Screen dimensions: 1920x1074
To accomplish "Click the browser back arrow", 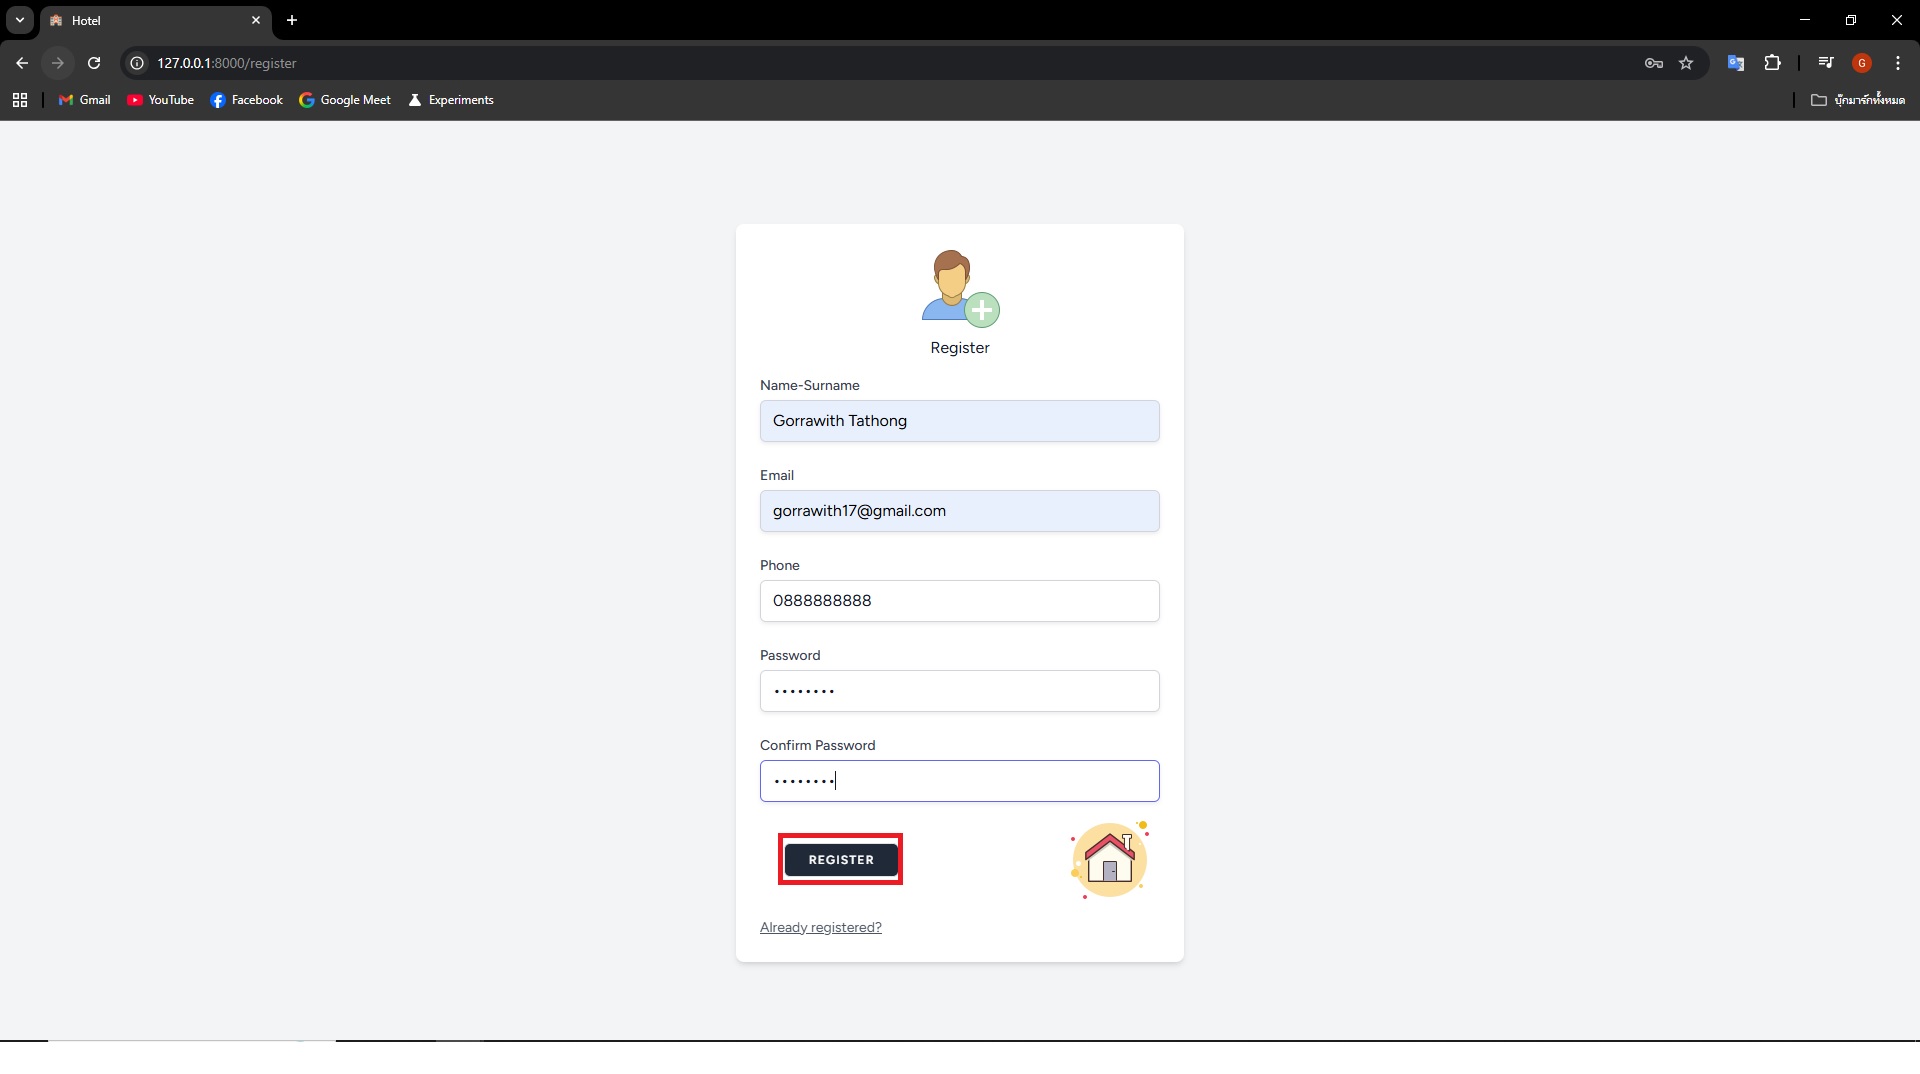I will click(x=22, y=63).
